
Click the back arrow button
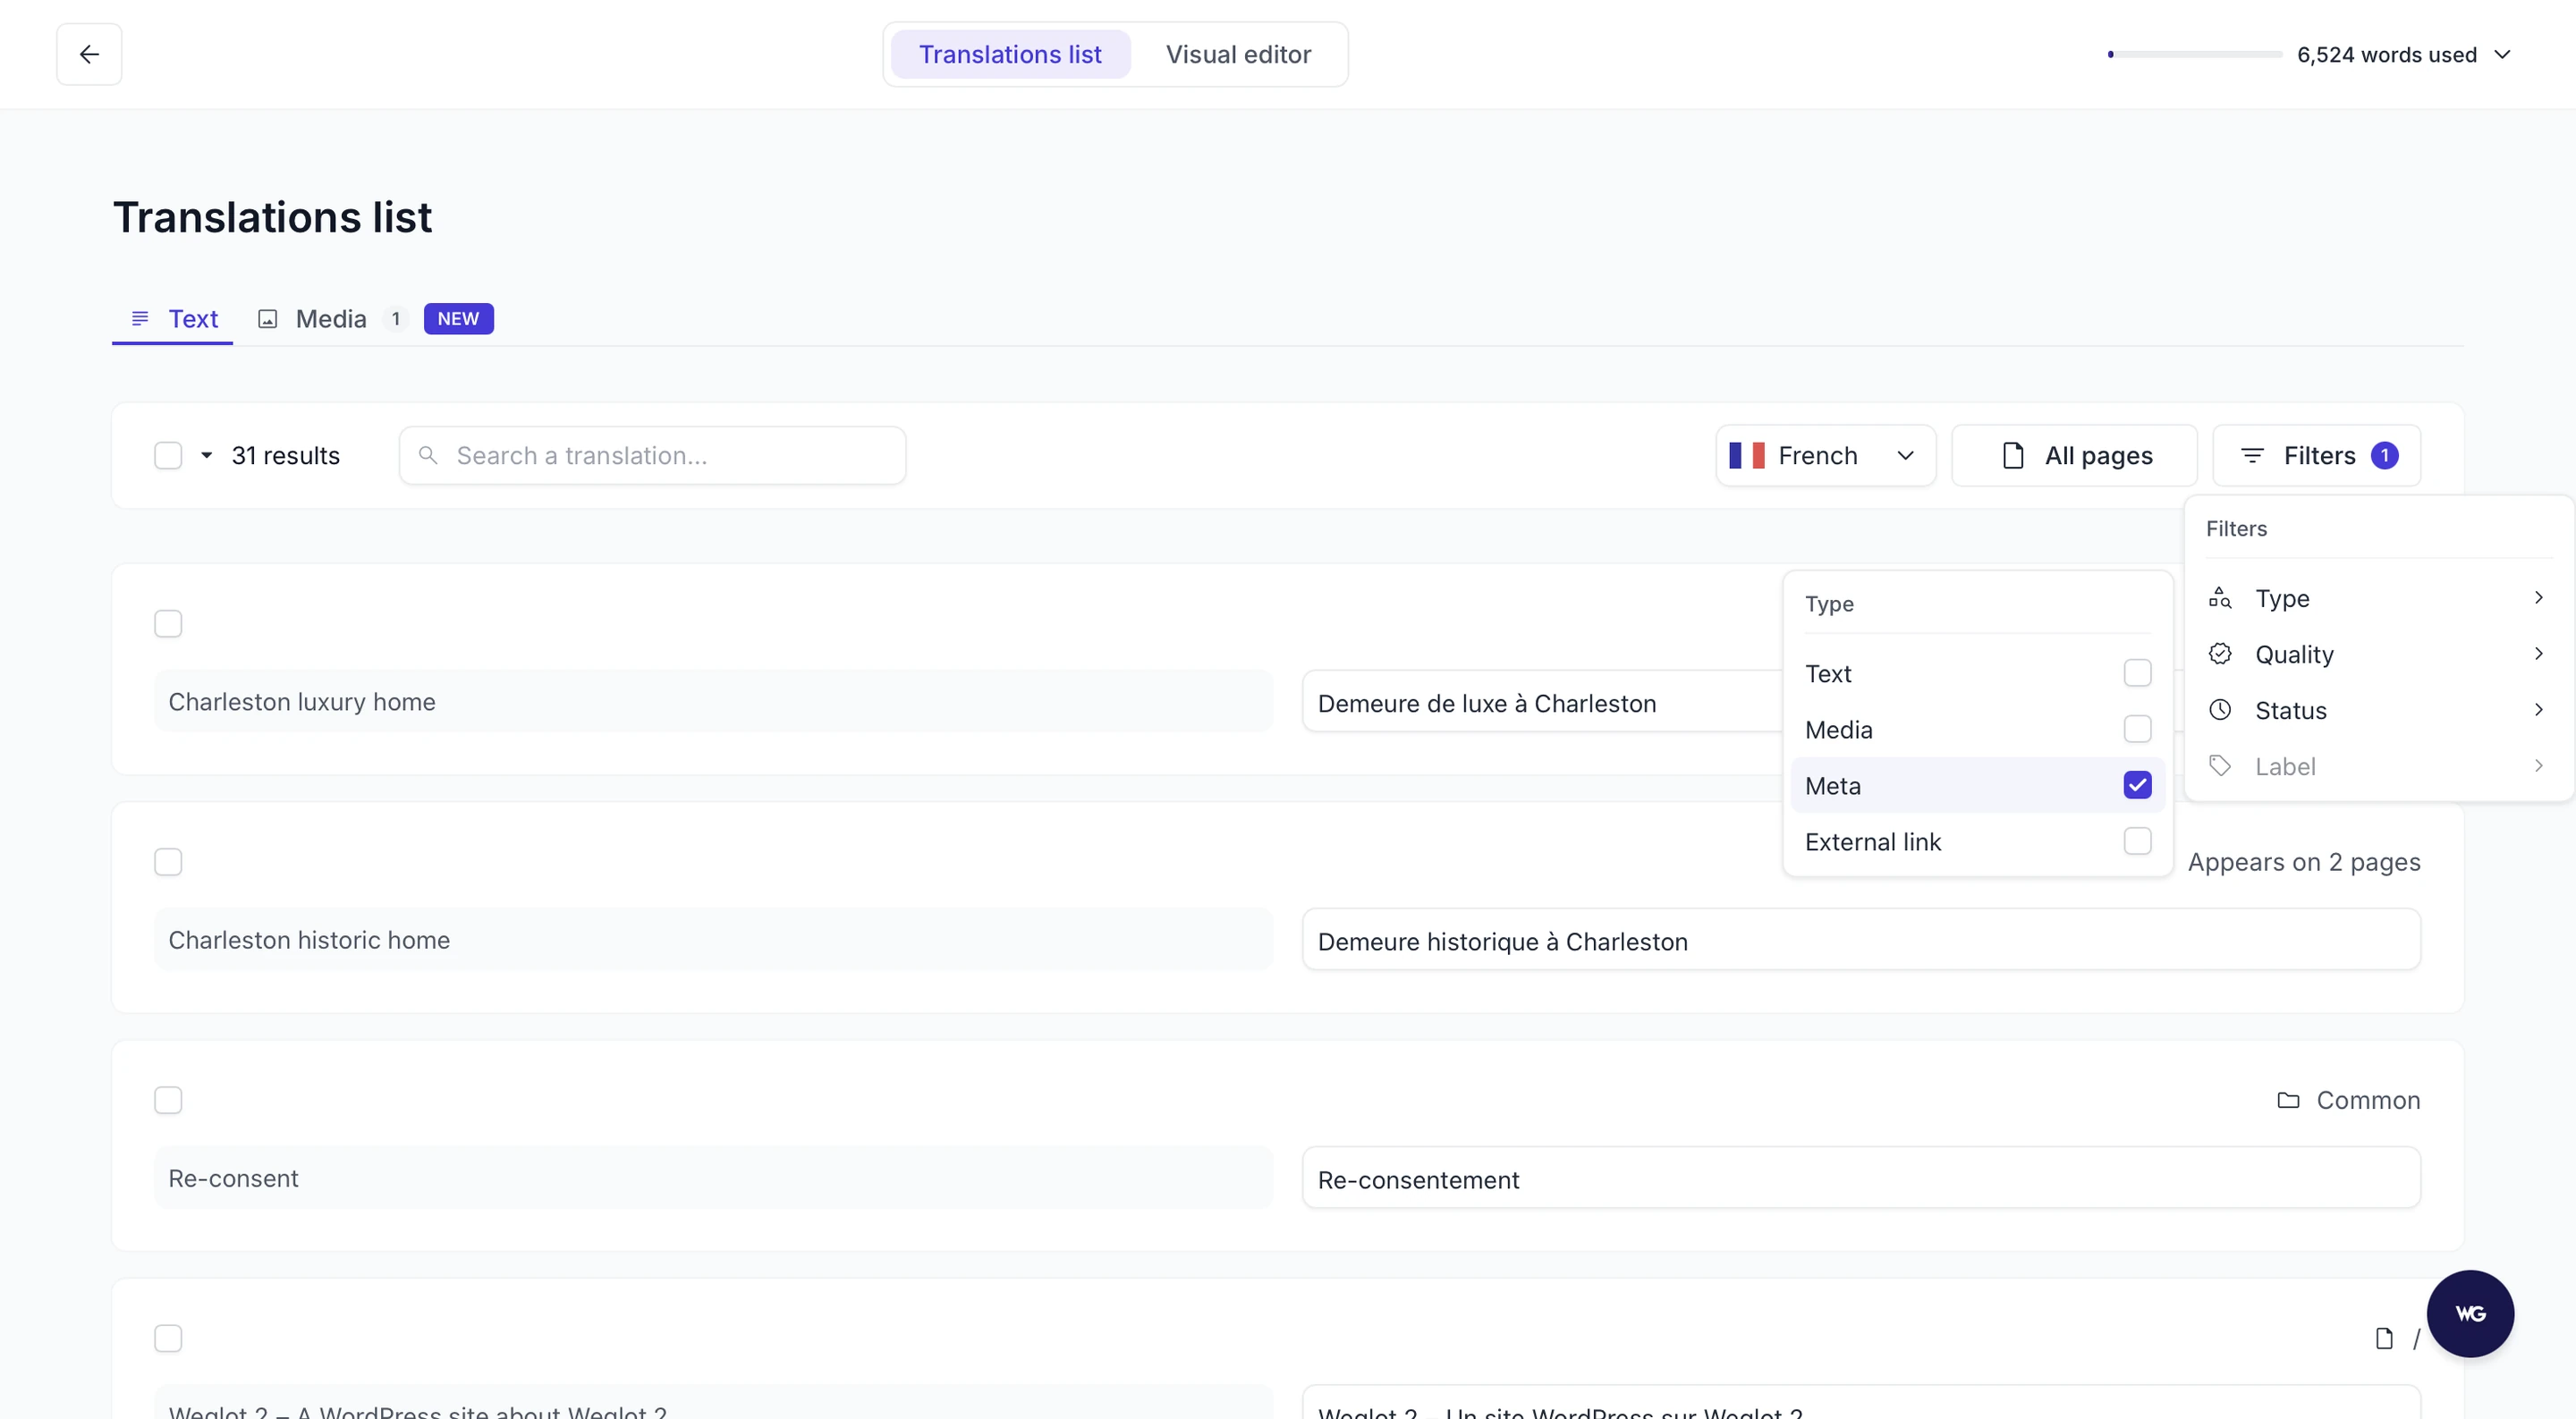pyautogui.click(x=89, y=54)
